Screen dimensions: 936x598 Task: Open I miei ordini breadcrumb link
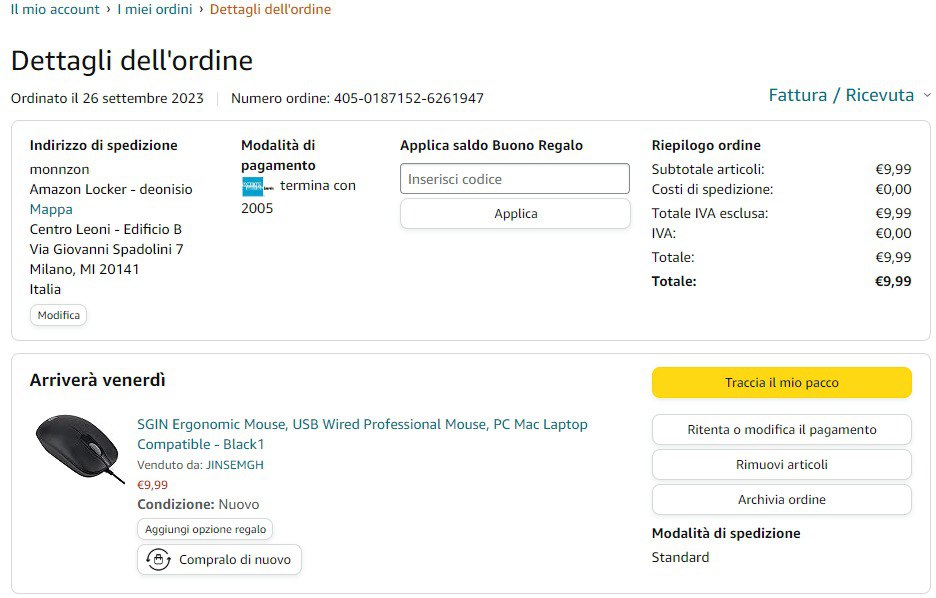click(x=154, y=9)
